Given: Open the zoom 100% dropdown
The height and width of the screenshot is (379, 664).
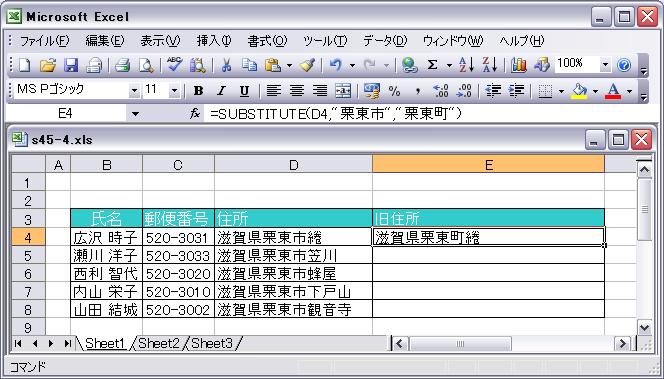Looking at the screenshot, I should click(x=605, y=65).
